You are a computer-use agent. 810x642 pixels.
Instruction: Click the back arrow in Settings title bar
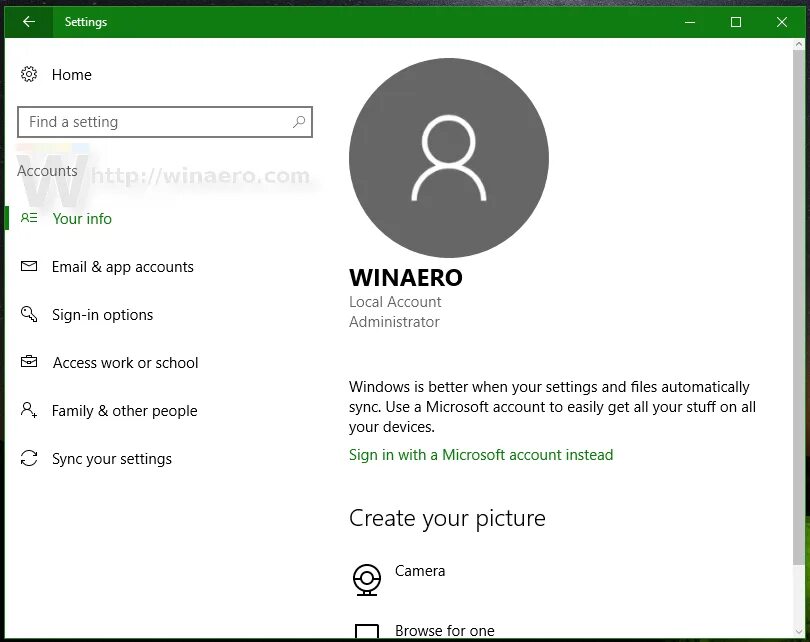click(29, 22)
